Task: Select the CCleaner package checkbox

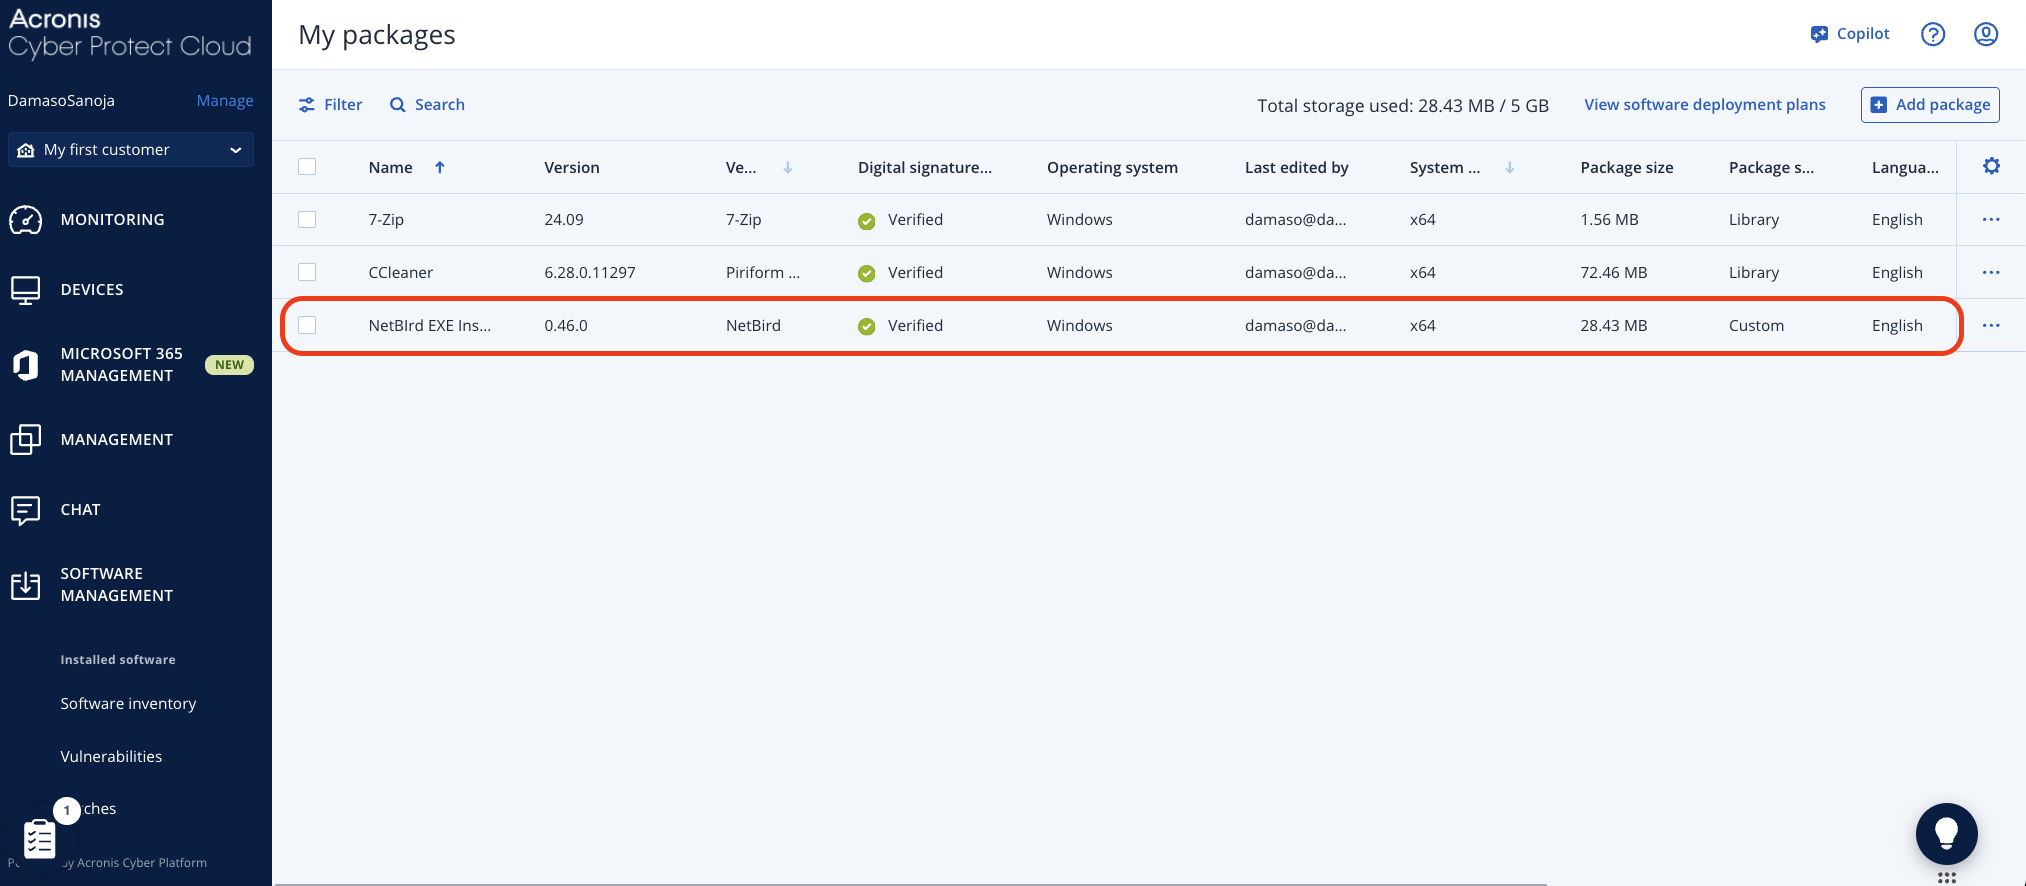Action: (307, 272)
